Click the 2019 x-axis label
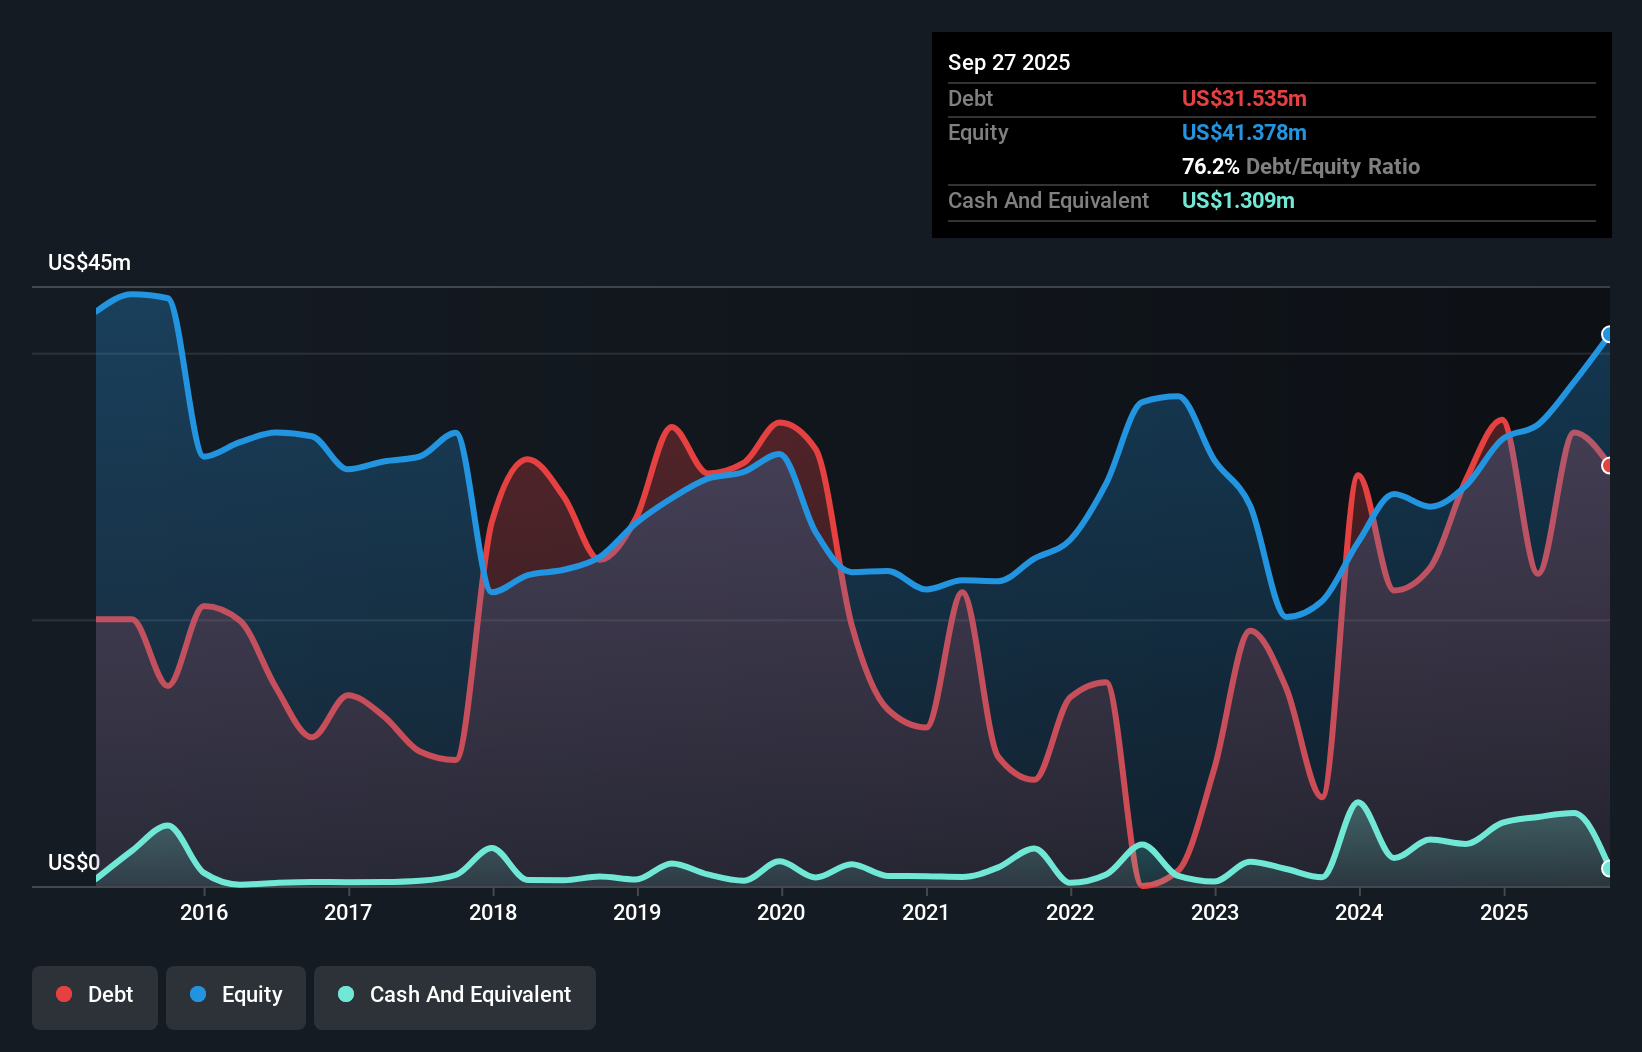This screenshot has width=1642, height=1052. (x=637, y=912)
